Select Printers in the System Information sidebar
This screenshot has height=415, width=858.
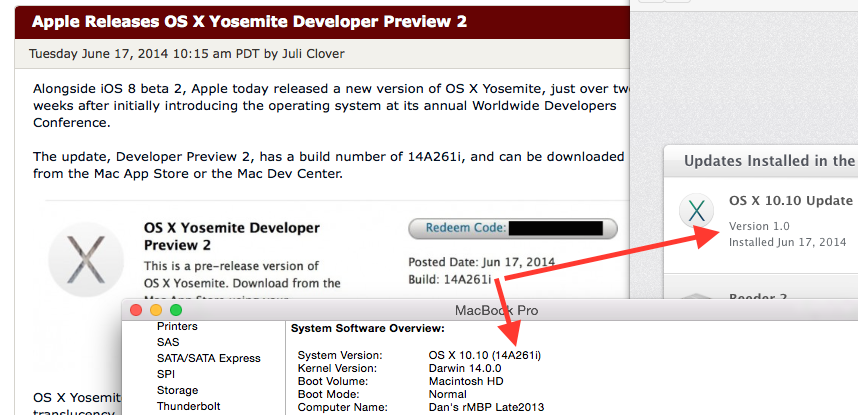pyautogui.click(x=177, y=326)
